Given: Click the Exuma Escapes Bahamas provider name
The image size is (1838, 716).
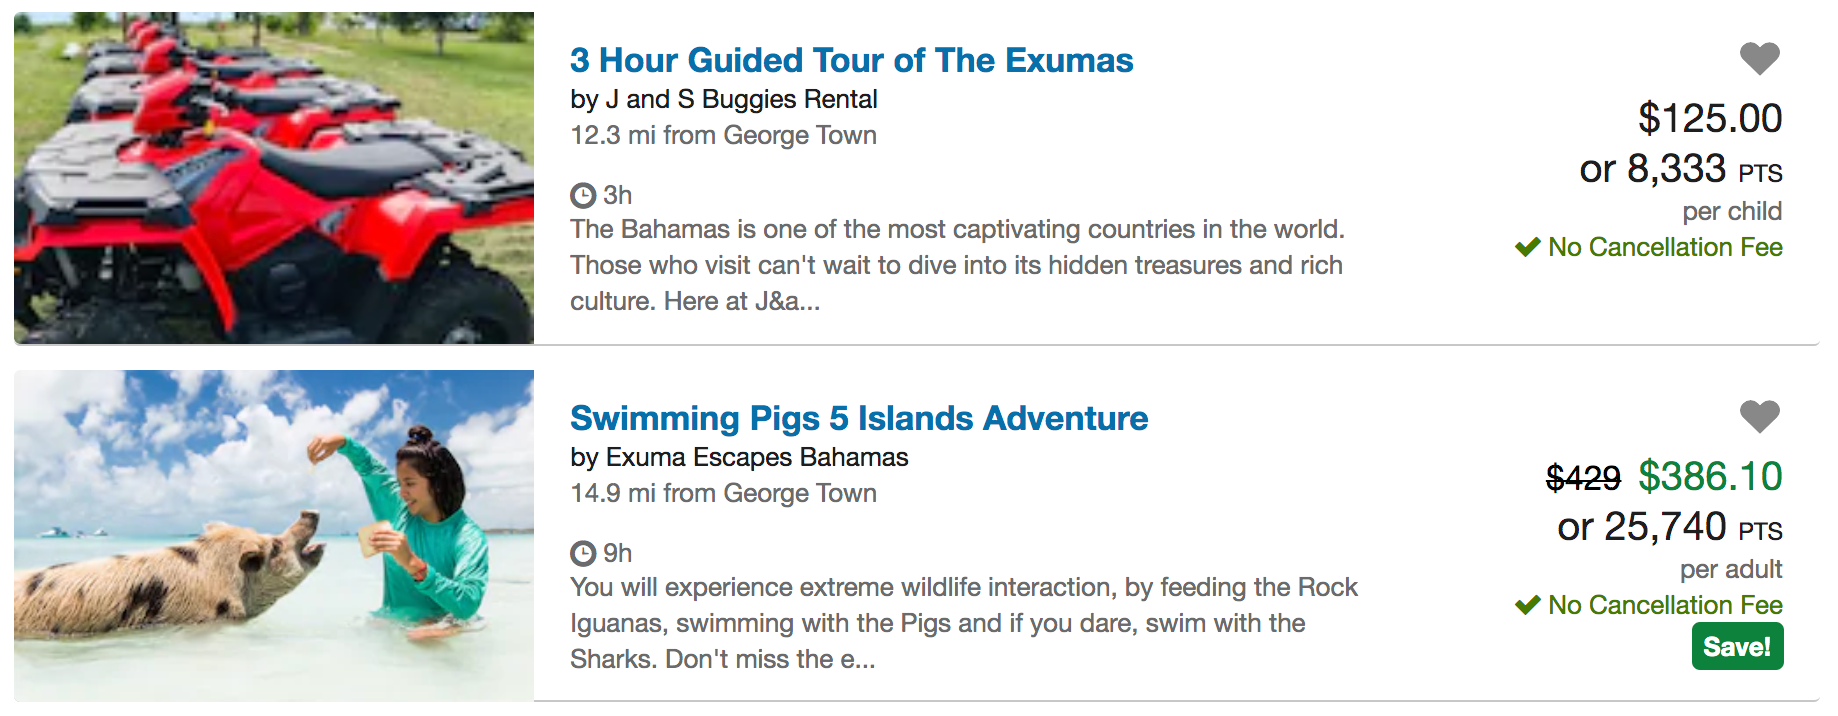Looking at the screenshot, I should 739,457.
